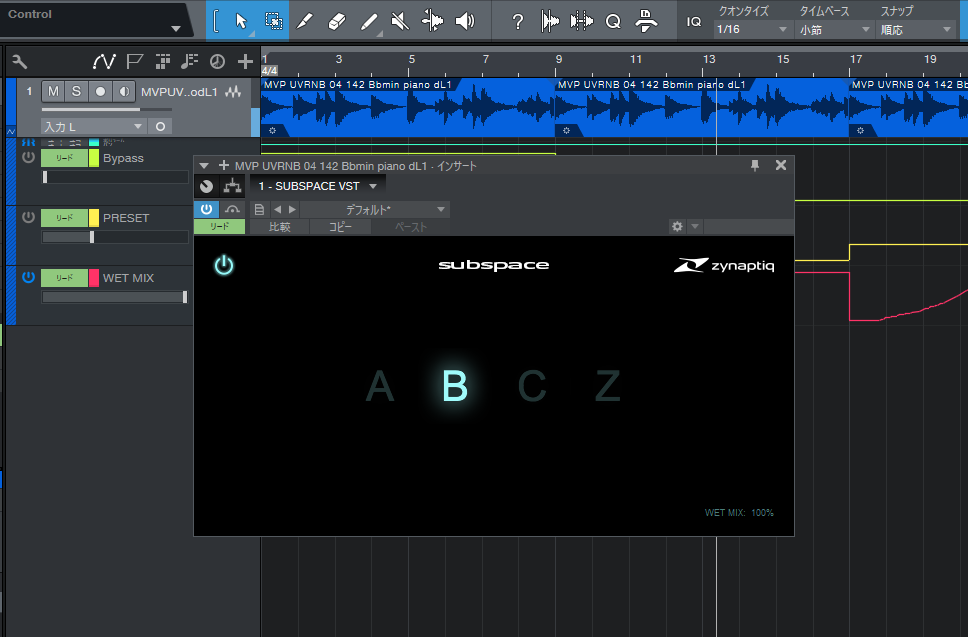Toggle the WET MIX automation power
Screen dimensions: 968x637
[28, 277]
